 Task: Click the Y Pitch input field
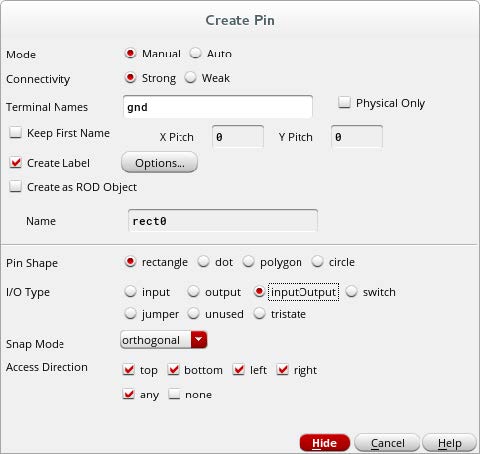[357, 137]
